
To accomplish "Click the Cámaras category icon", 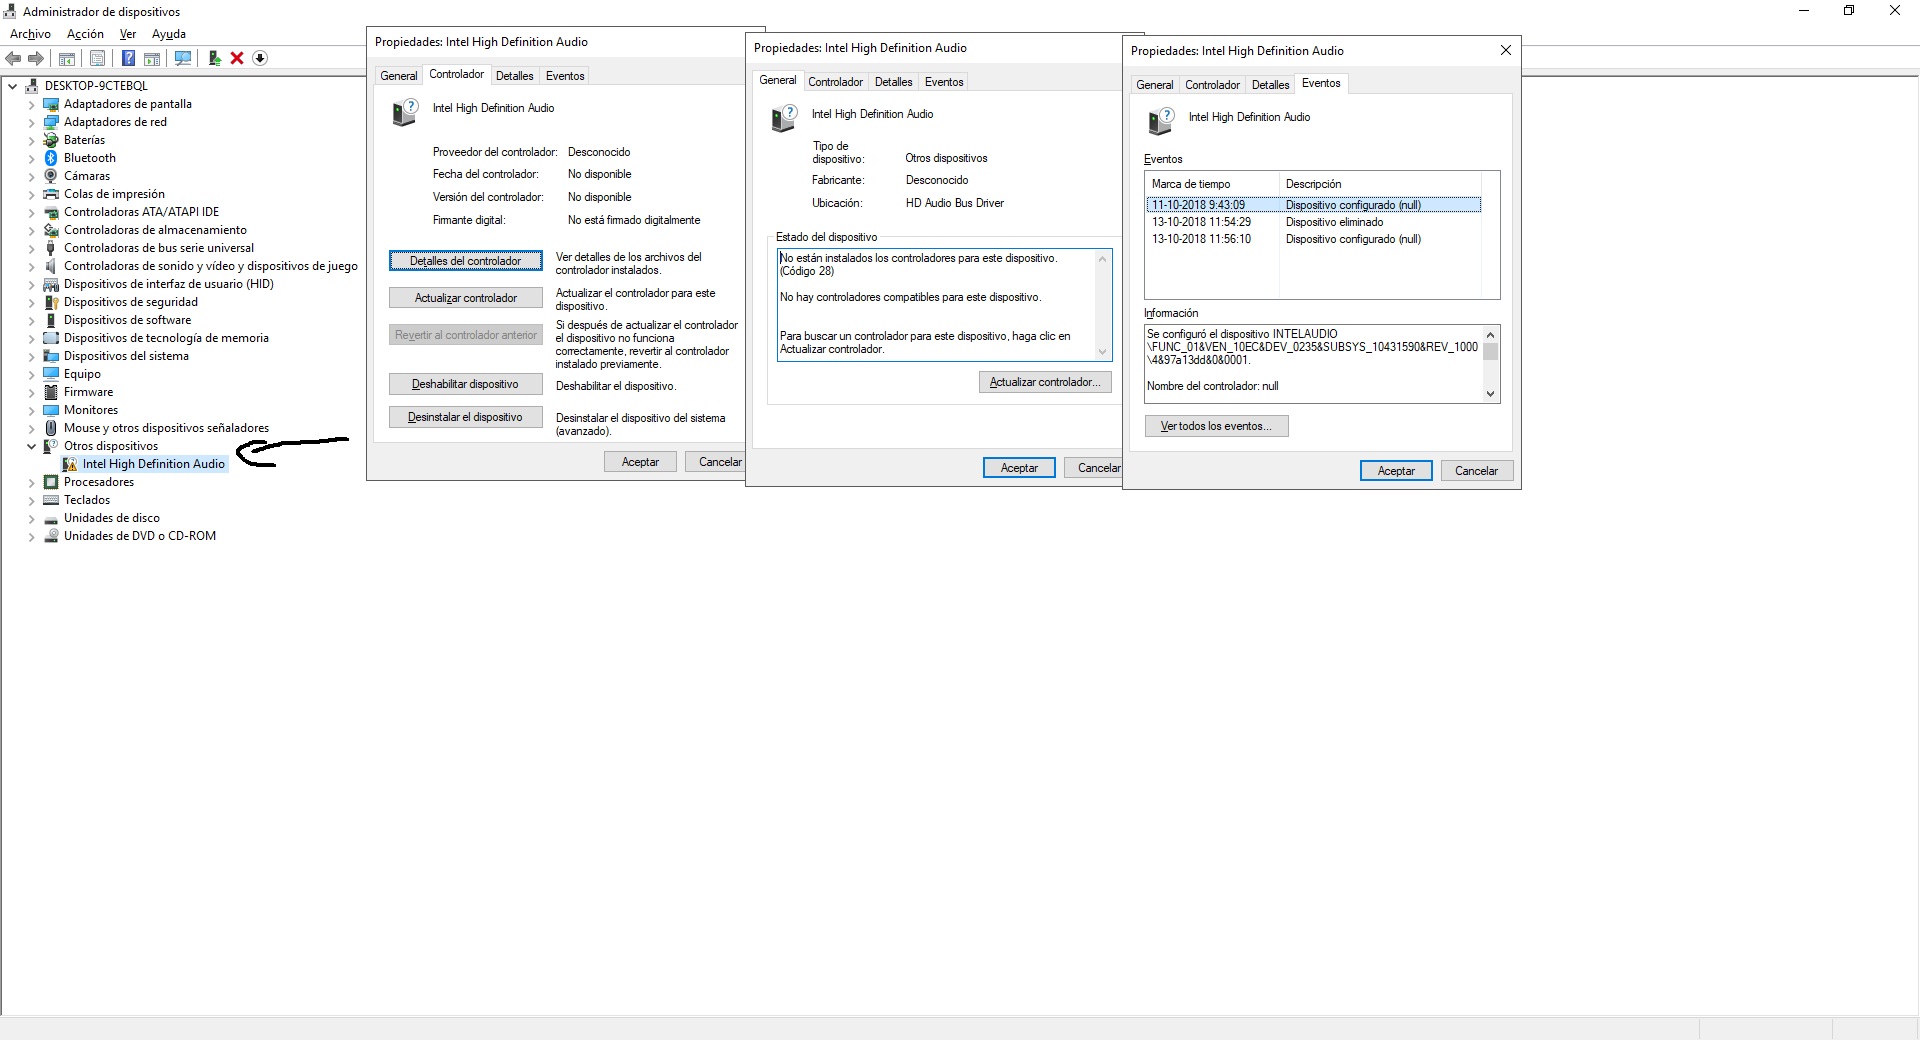I will coord(51,176).
